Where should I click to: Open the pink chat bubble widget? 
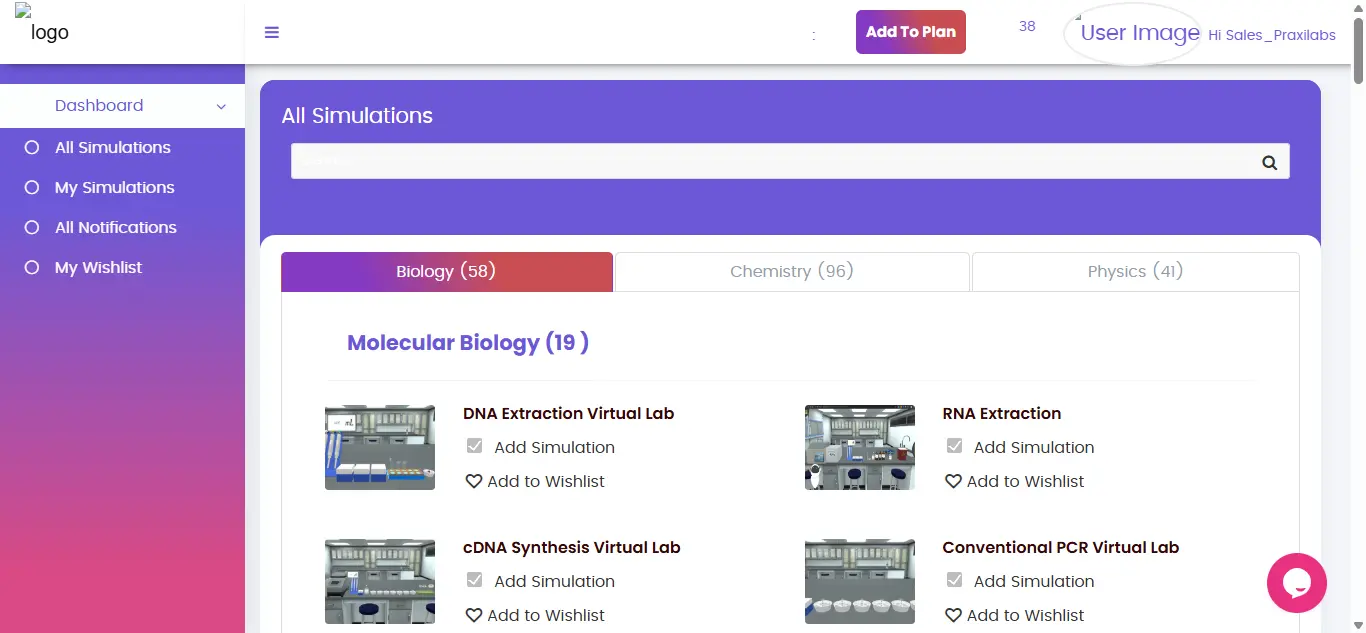coord(1296,583)
